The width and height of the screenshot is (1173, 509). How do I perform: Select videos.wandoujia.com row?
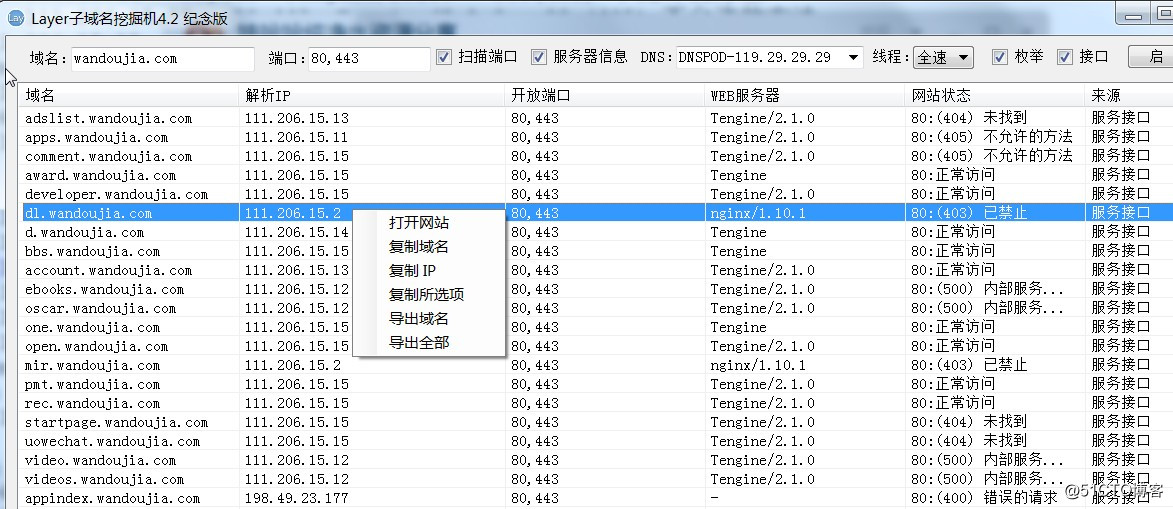pos(596,480)
